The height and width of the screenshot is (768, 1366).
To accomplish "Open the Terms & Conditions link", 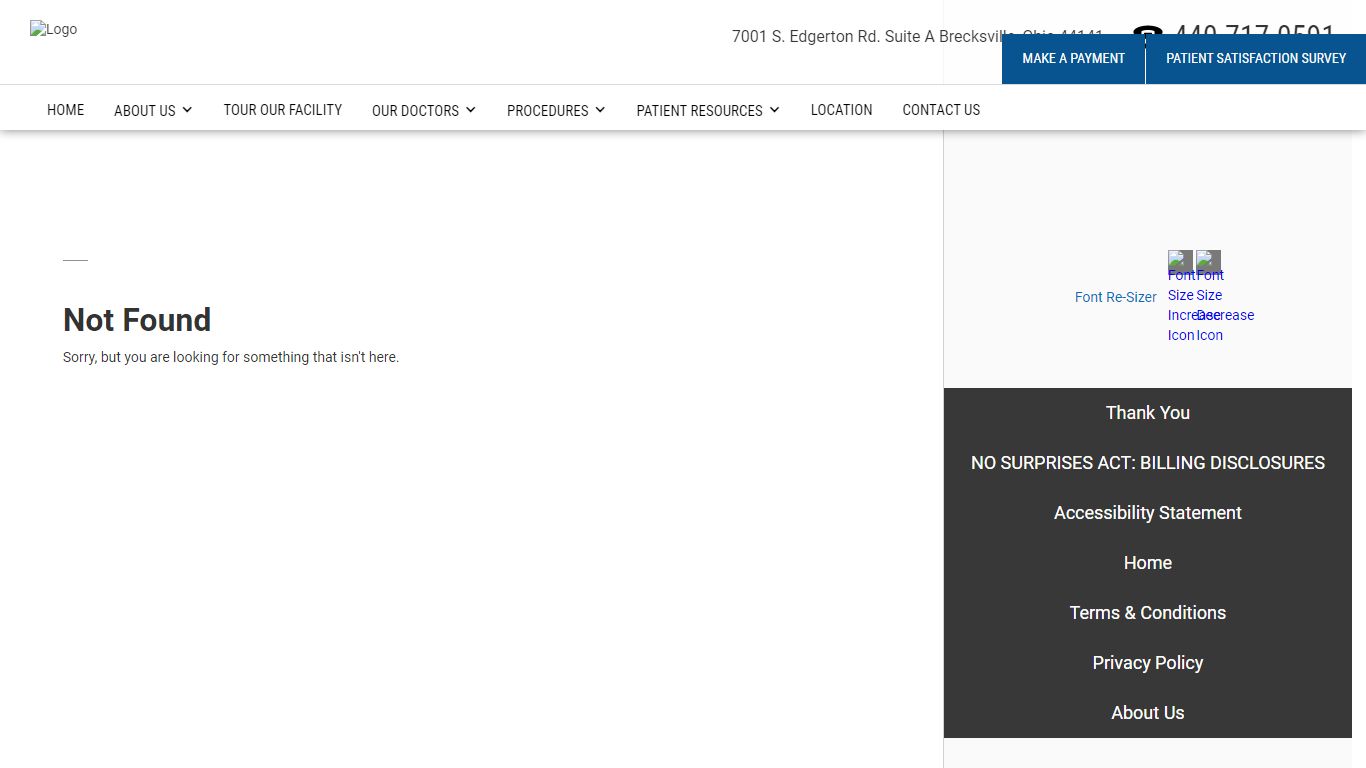I will [x=1148, y=613].
